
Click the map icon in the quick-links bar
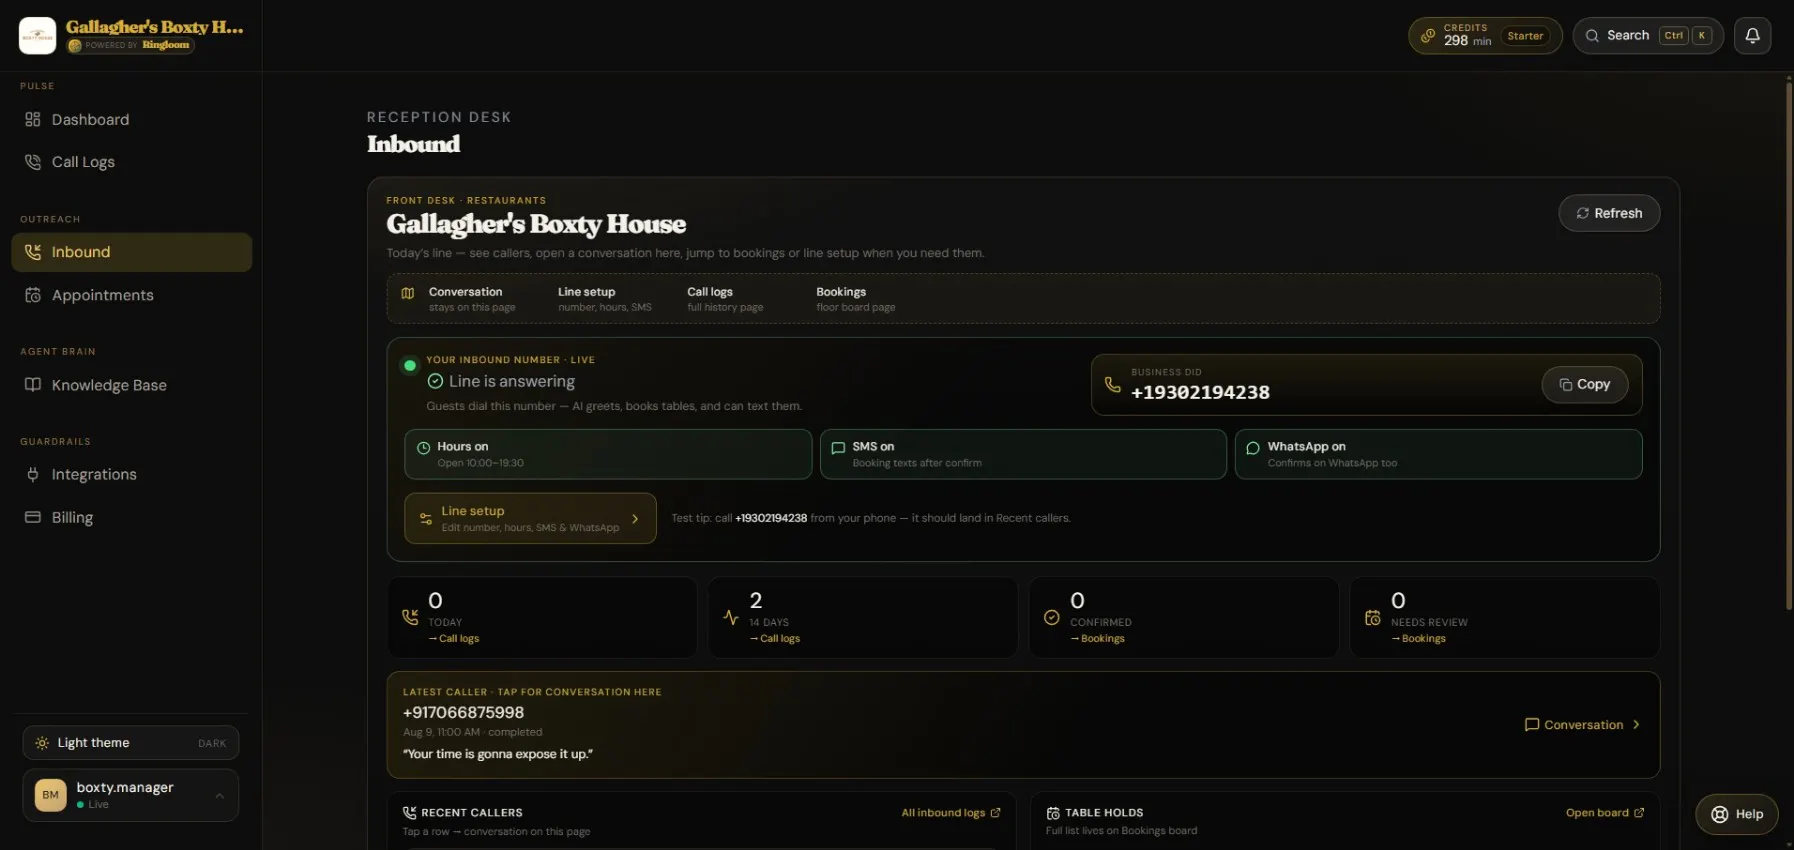coord(408,293)
